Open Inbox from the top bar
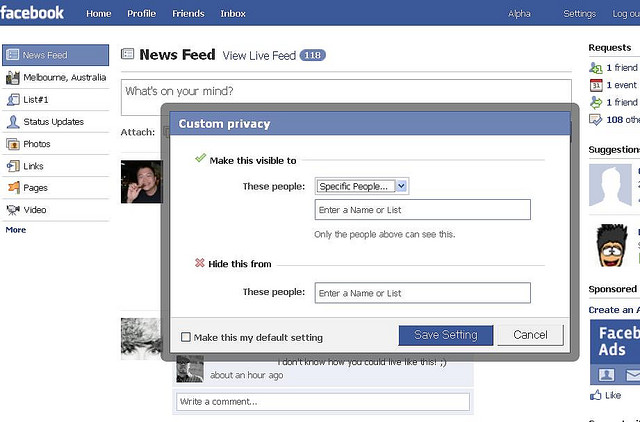Viewport: 640px width, 422px height. point(233,13)
